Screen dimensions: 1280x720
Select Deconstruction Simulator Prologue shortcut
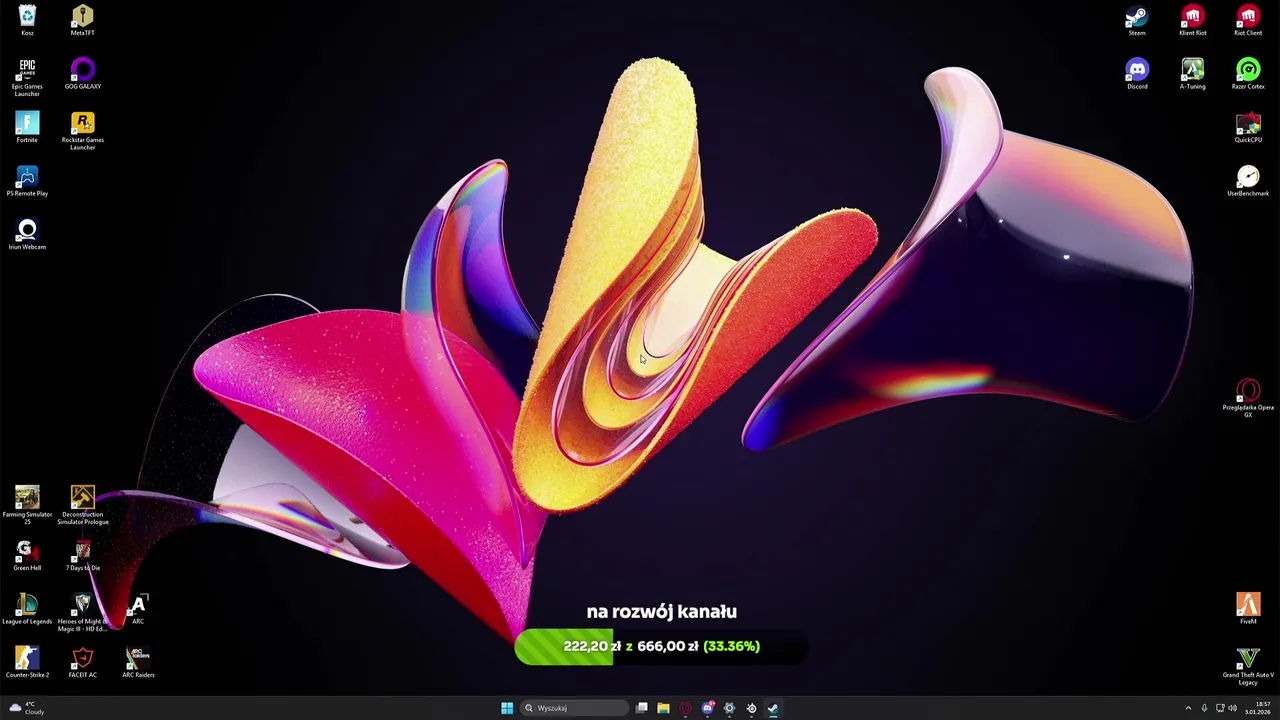[x=82, y=506]
